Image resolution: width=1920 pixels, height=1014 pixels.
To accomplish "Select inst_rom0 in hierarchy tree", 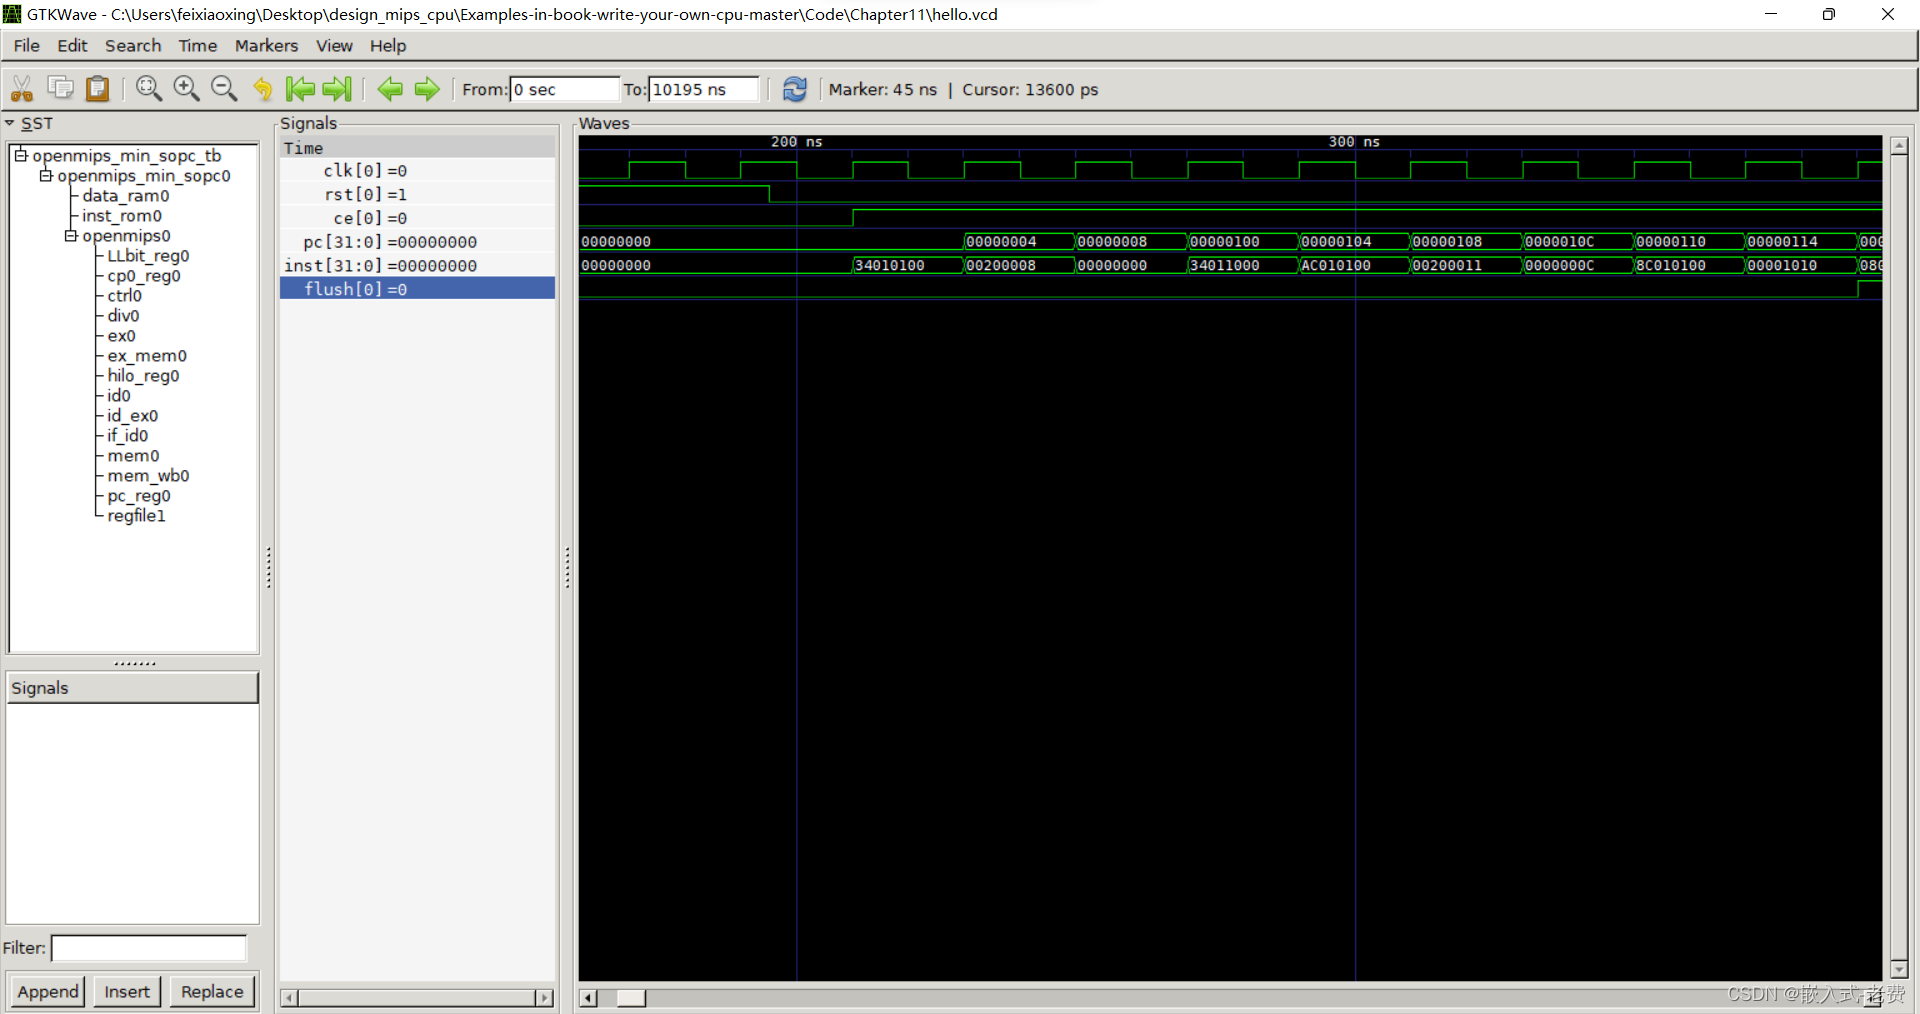I will (x=122, y=215).
